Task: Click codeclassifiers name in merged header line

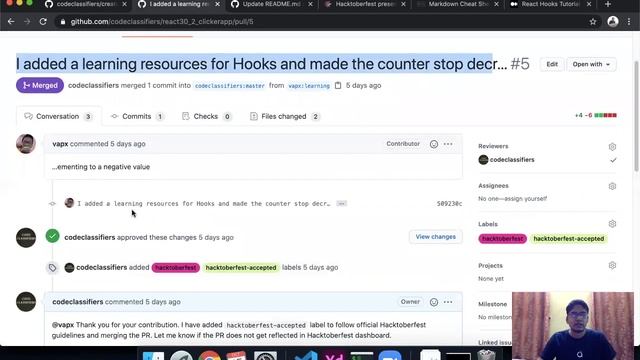Action: click(93, 85)
